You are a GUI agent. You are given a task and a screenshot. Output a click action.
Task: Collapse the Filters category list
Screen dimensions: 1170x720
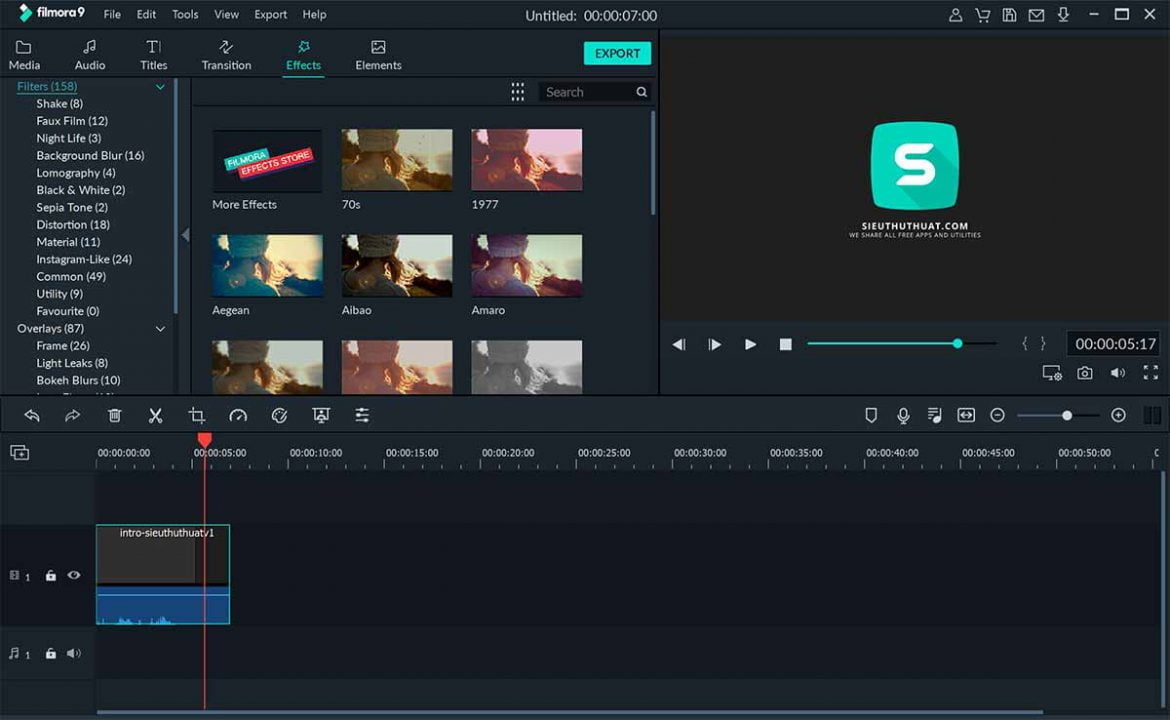[159, 86]
